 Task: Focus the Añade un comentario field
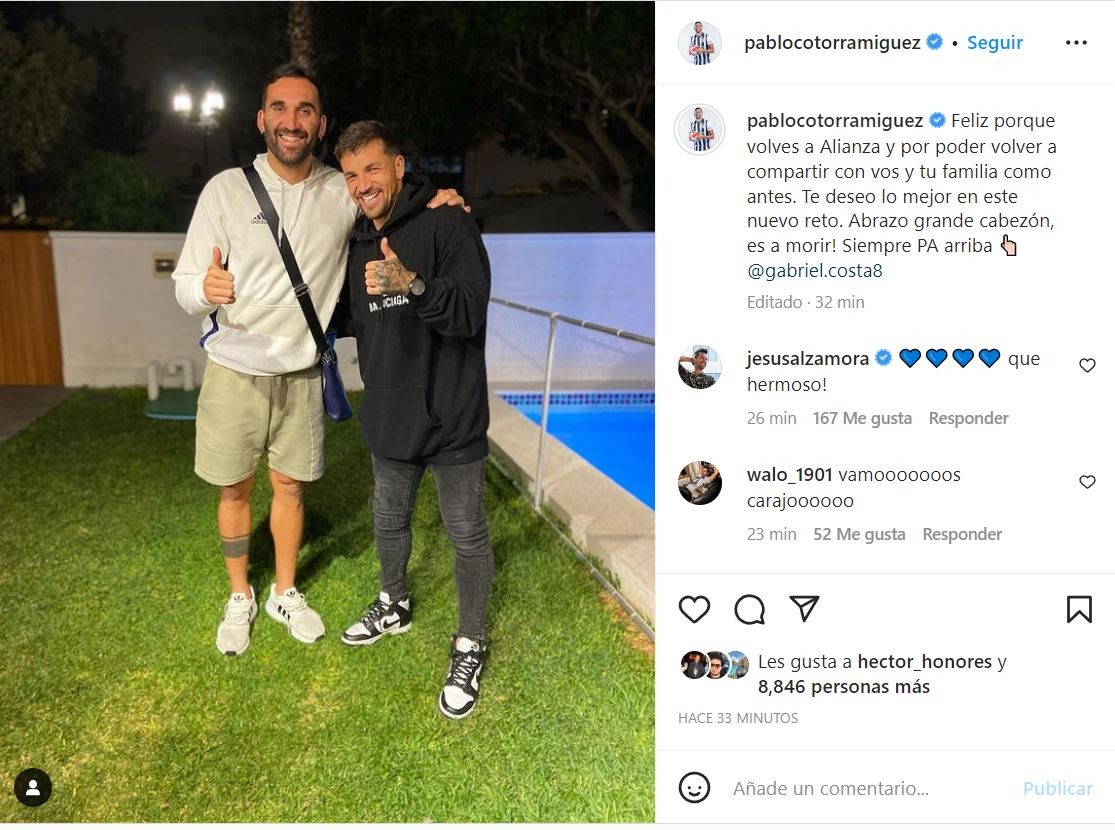(x=870, y=788)
